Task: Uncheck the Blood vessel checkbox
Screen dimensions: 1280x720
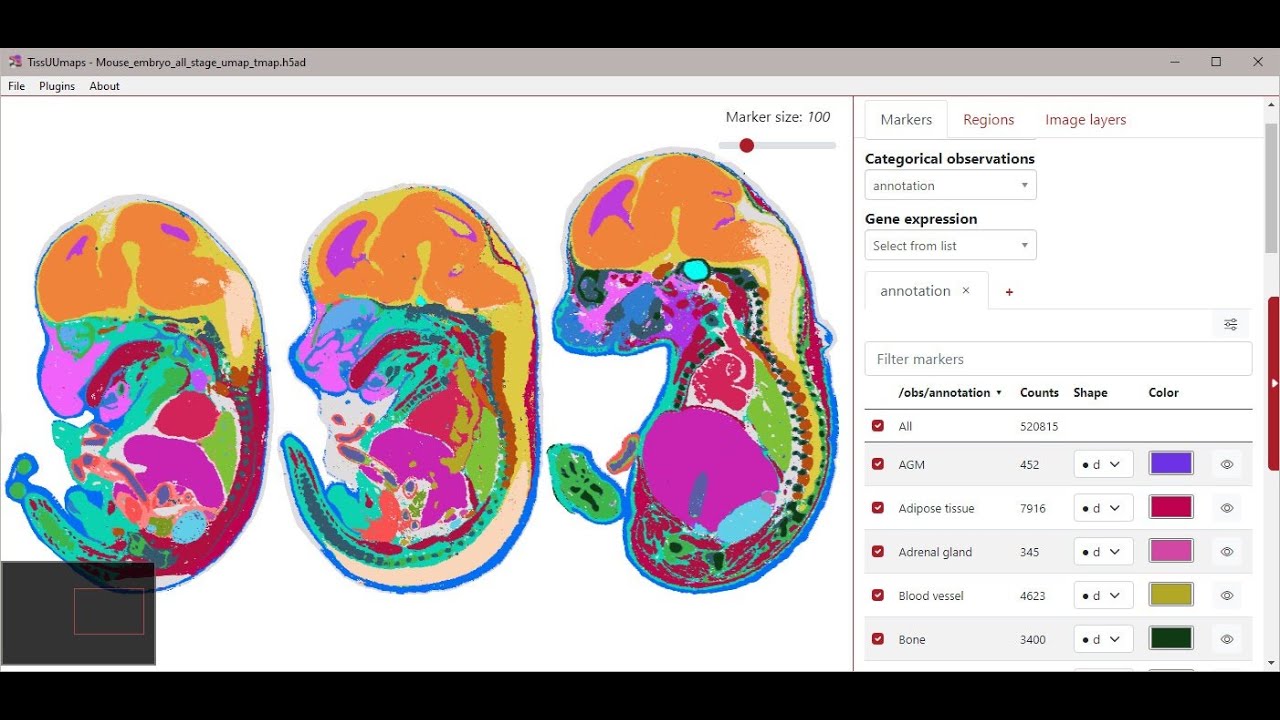Action: click(878, 596)
